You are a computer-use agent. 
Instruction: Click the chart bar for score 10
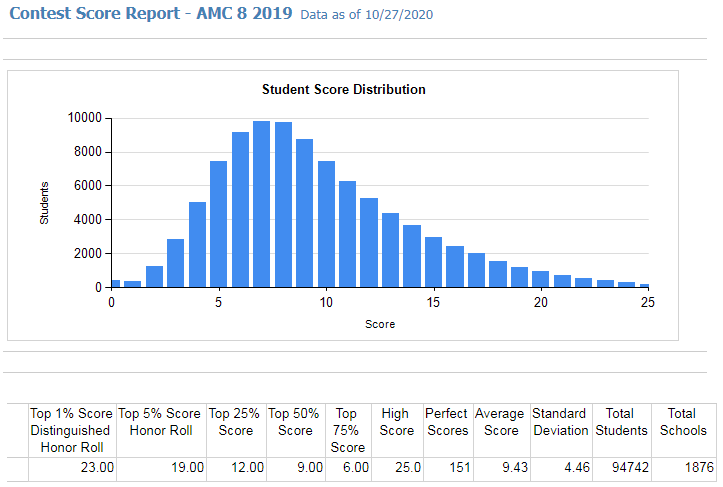tap(326, 224)
